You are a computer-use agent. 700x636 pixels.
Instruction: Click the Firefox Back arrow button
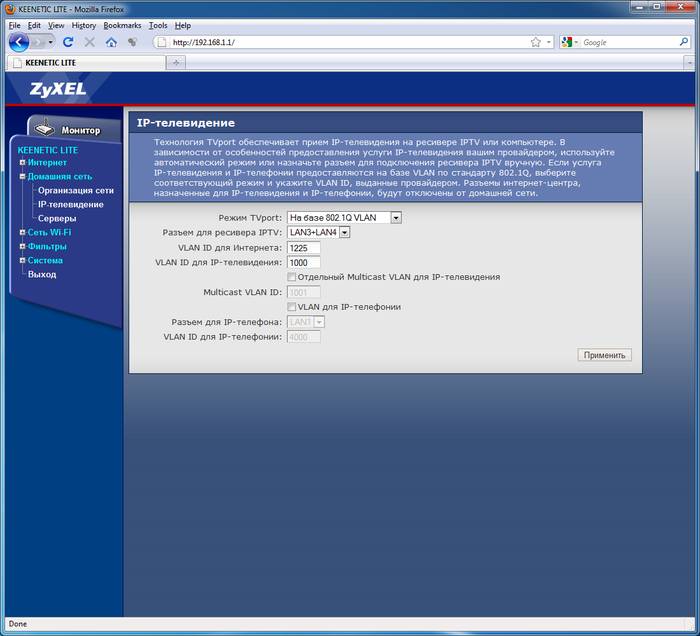(x=19, y=42)
